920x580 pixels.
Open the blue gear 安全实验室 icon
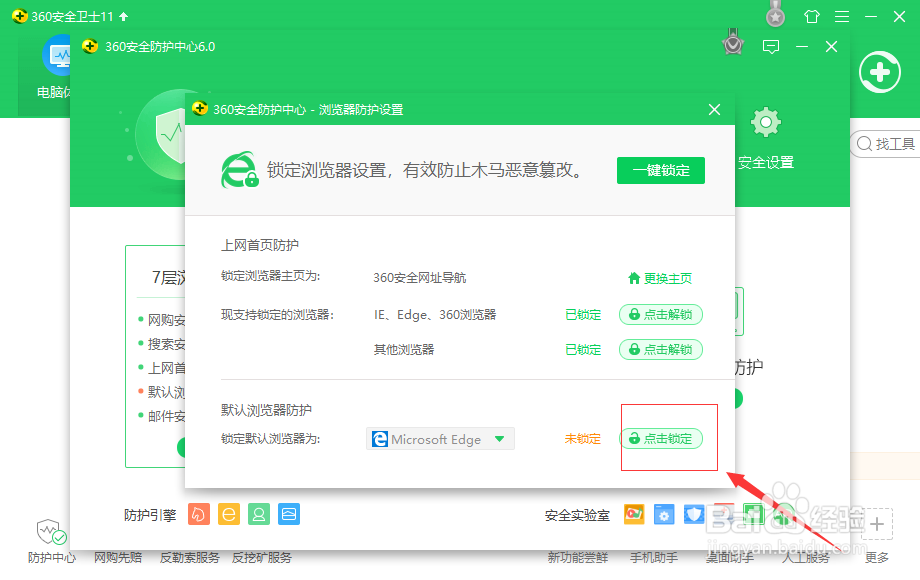click(x=664, y=514)
